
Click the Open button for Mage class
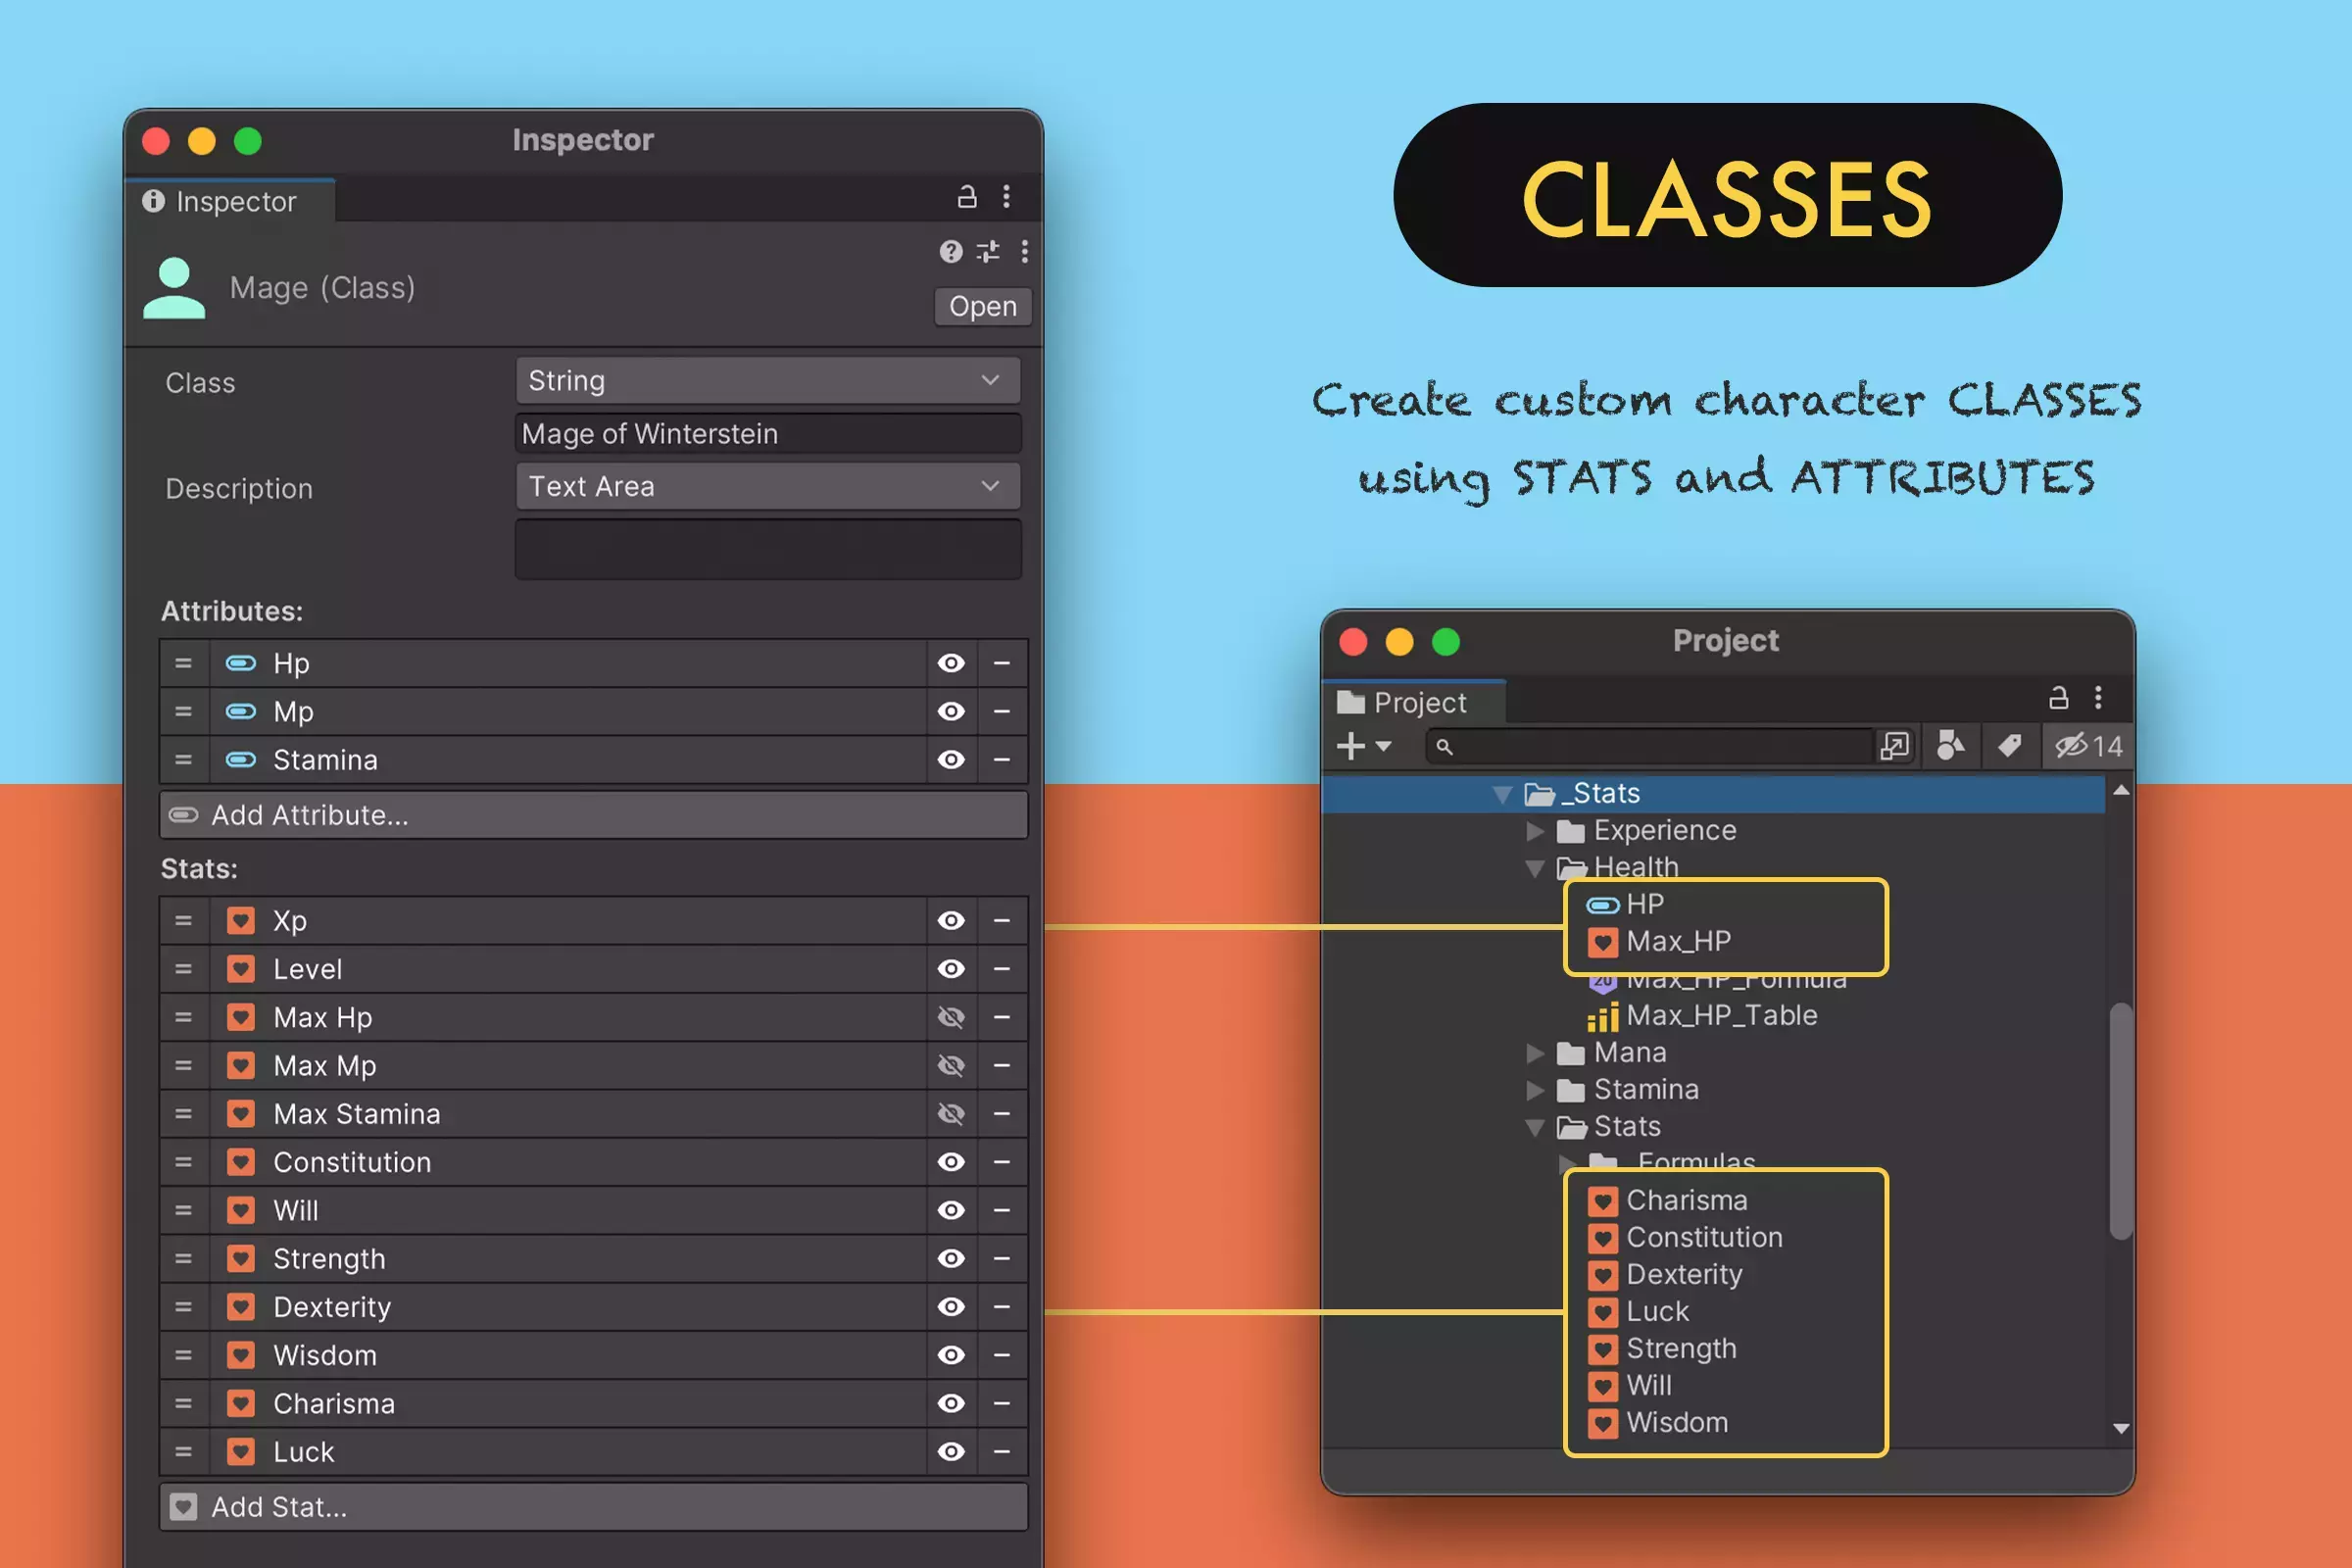pyautogui.click(x=982, y=306)
